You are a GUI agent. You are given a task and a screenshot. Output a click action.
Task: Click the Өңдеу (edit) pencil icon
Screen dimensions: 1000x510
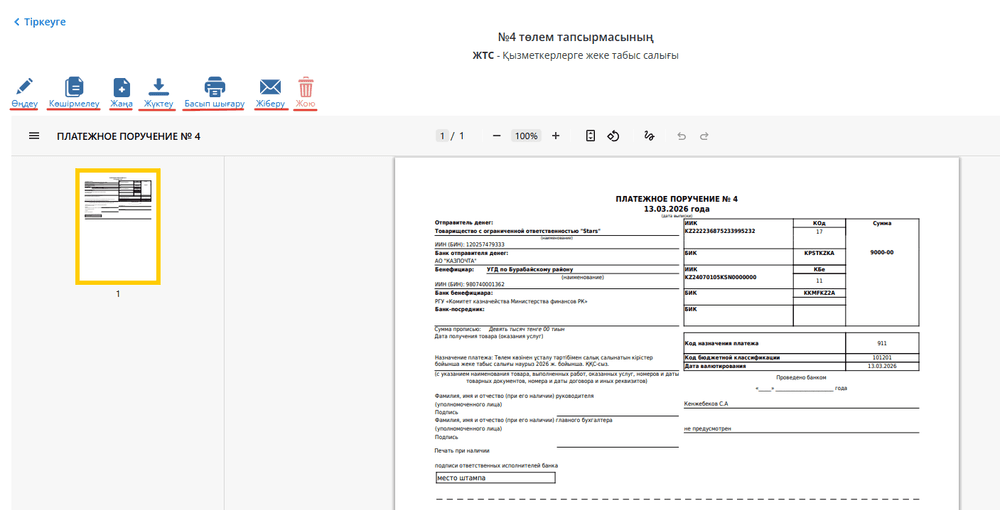click(24, 87)
